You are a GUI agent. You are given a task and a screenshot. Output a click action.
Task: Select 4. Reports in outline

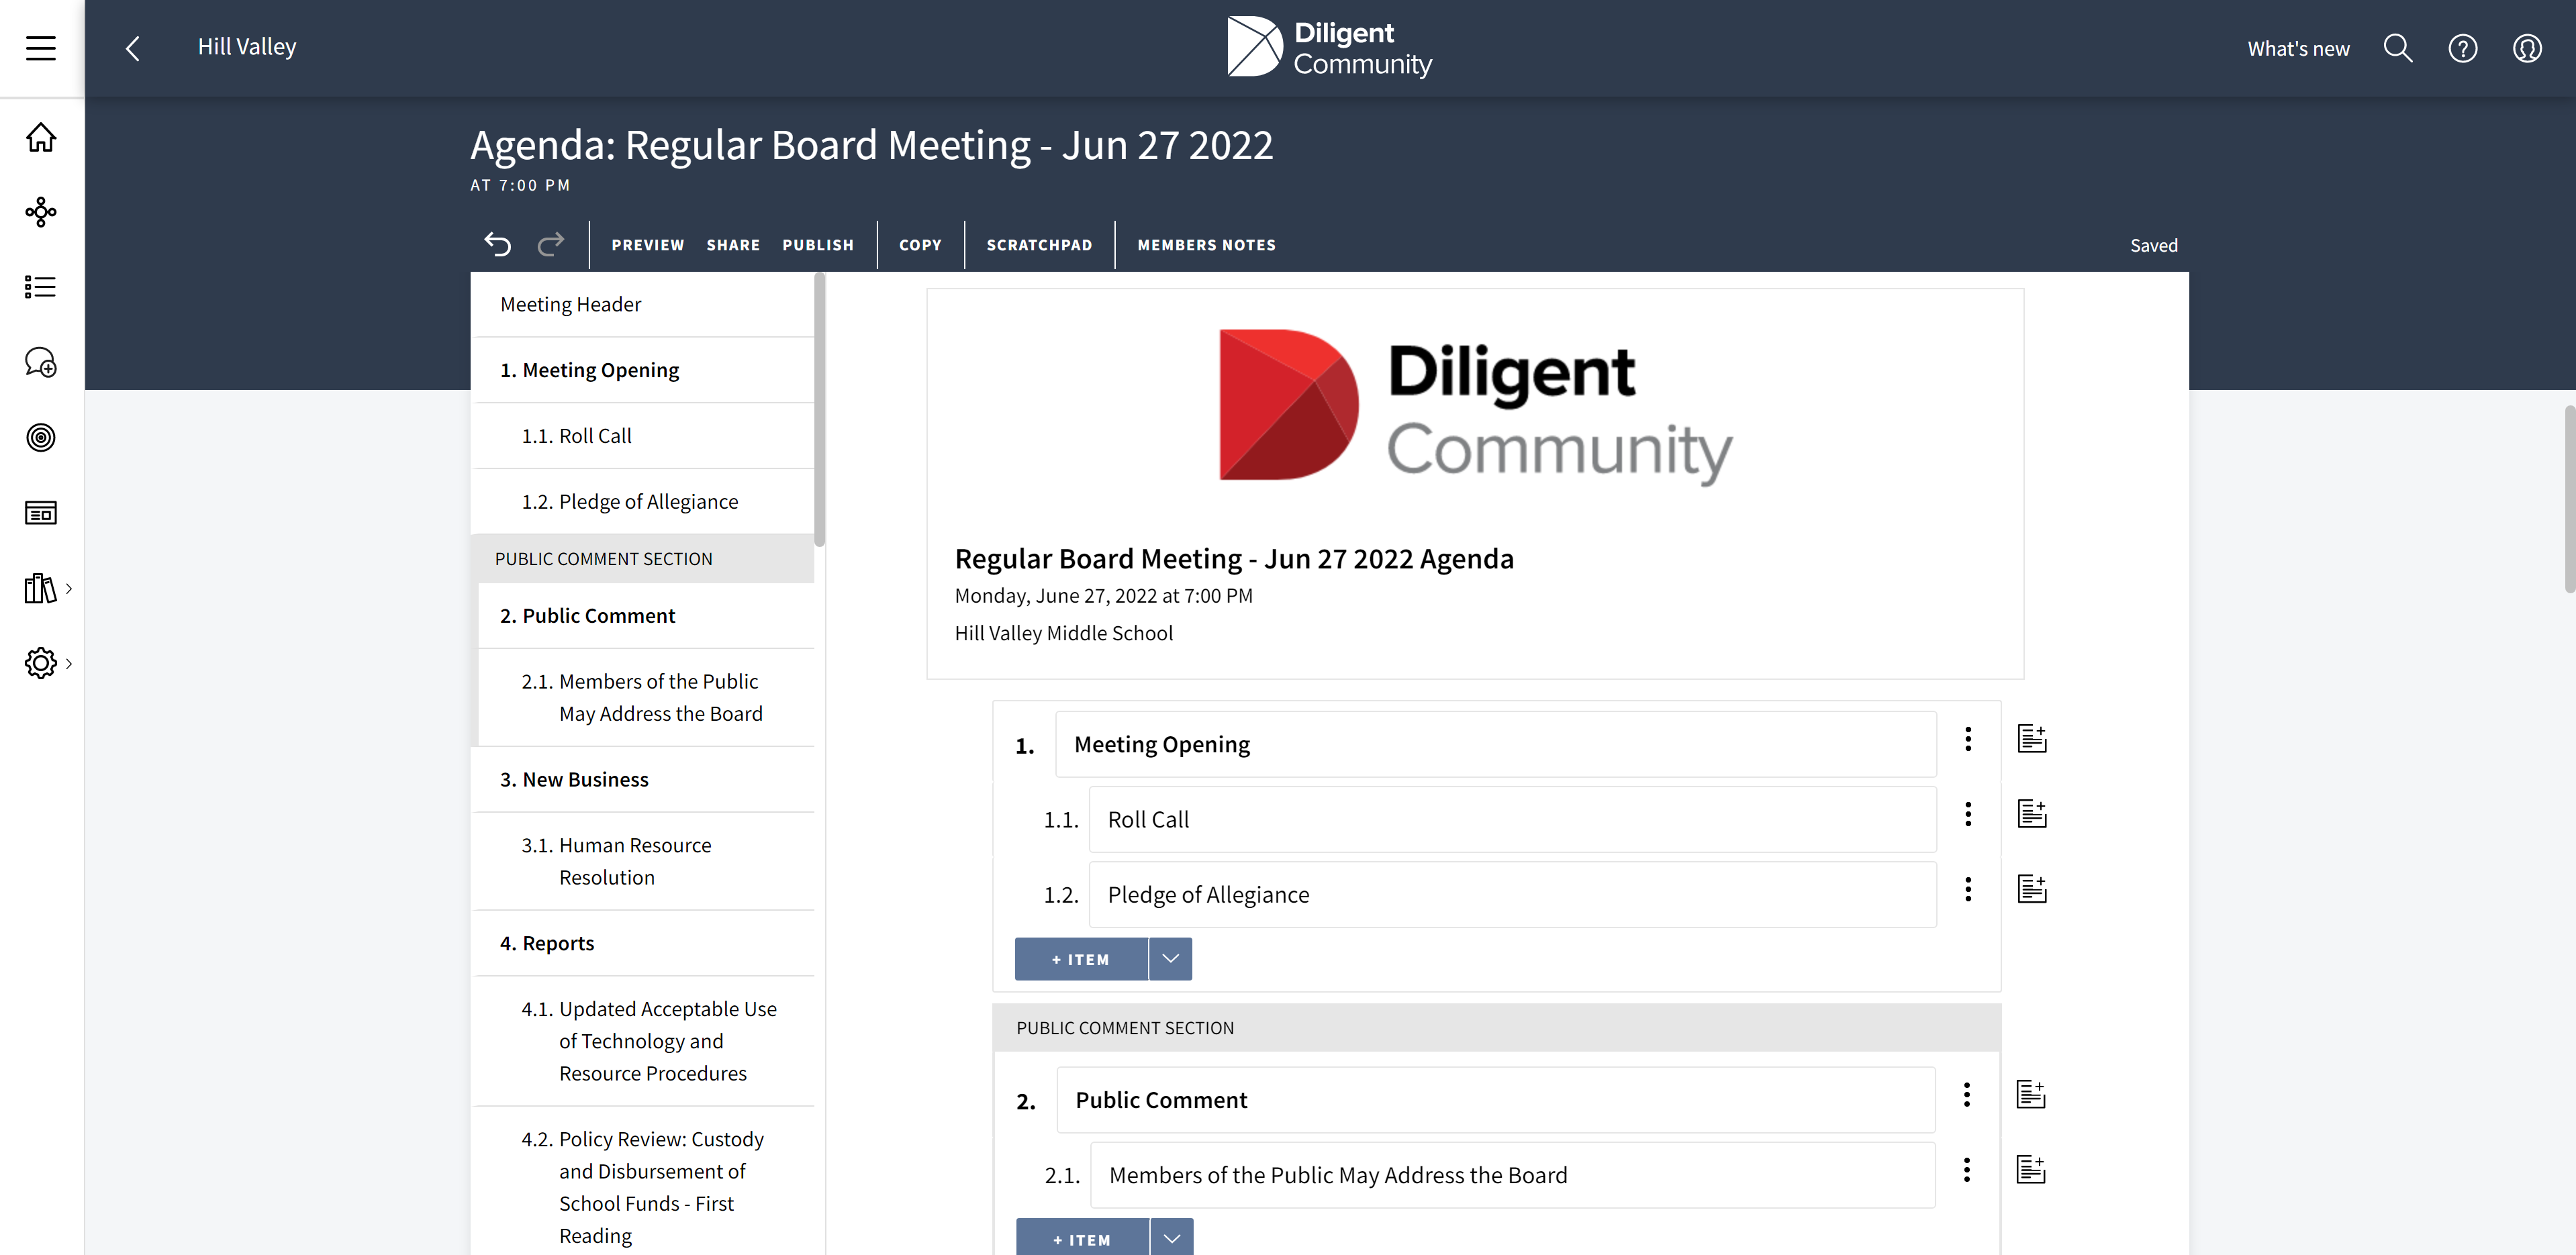[x=642, y=944]
